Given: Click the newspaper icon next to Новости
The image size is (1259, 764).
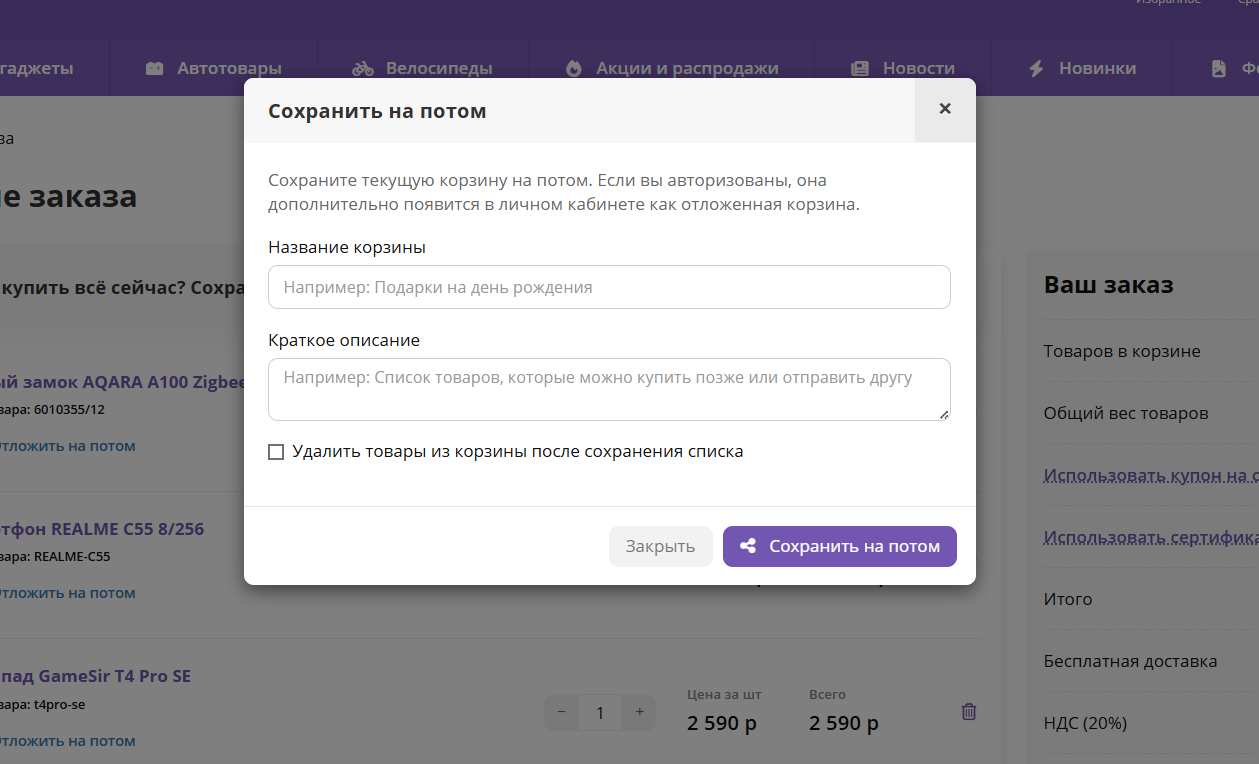Looking at the screenshot, I should point(860,69).
